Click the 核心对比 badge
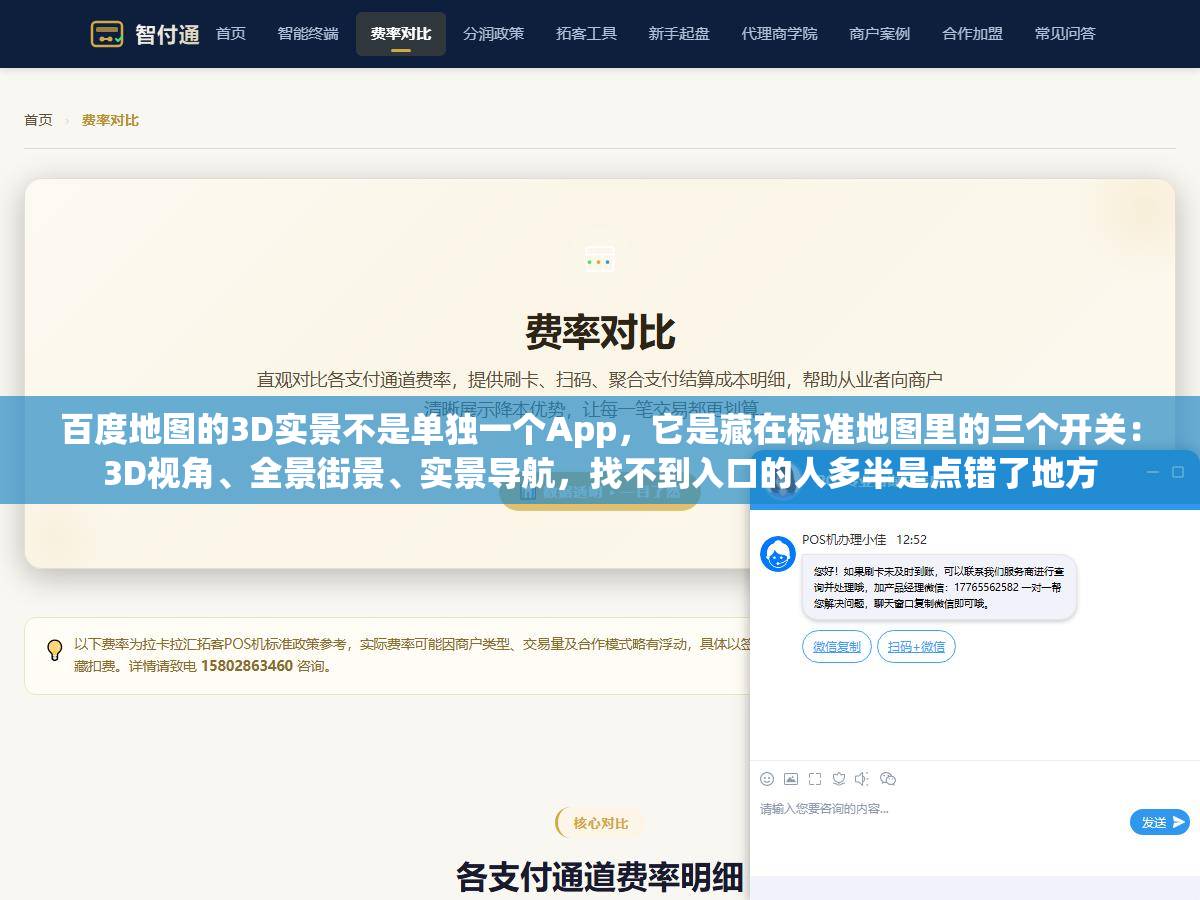This screenshot has width=1200, height=900. [600, 823]
